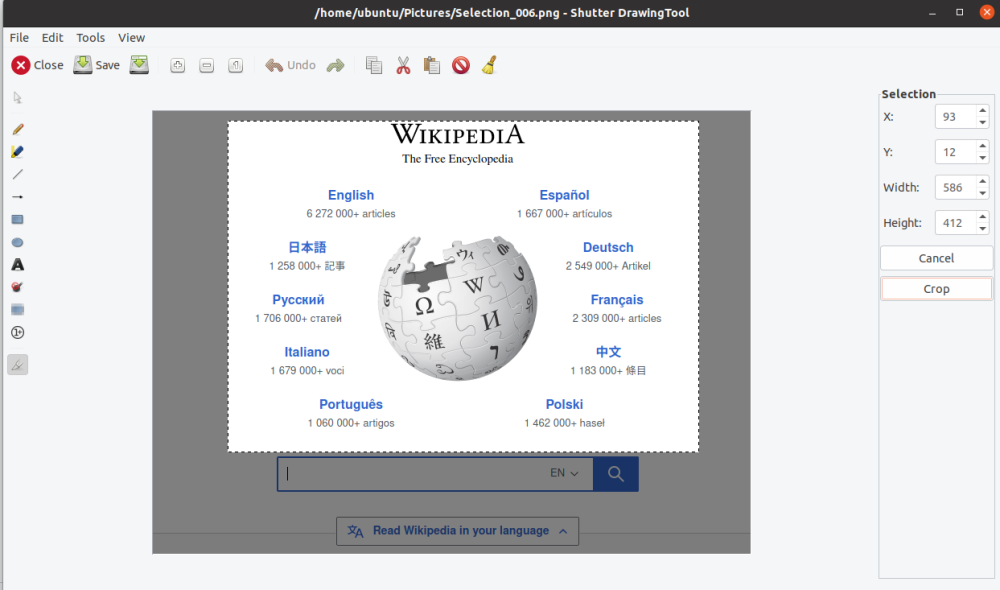The height and width of the screenshot is (590, 1000).
Task: Zoom in with the plus magnifier icon
Action: (x=177, y=65)
